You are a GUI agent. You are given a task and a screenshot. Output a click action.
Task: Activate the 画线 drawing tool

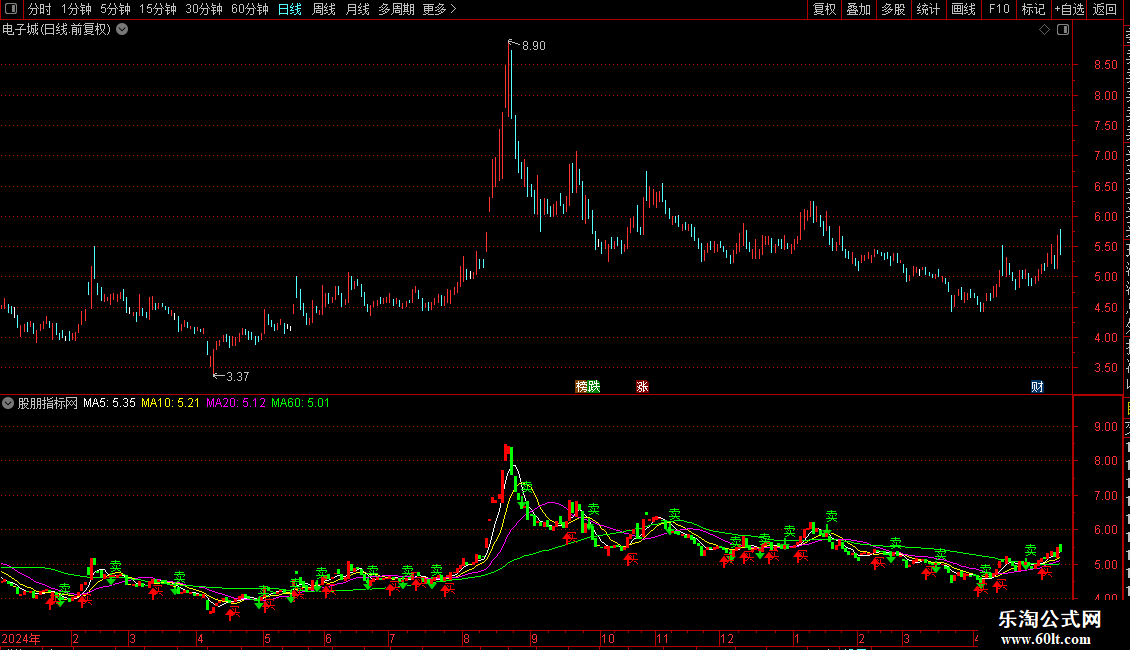pyautogui.click(x=963, y=9)
